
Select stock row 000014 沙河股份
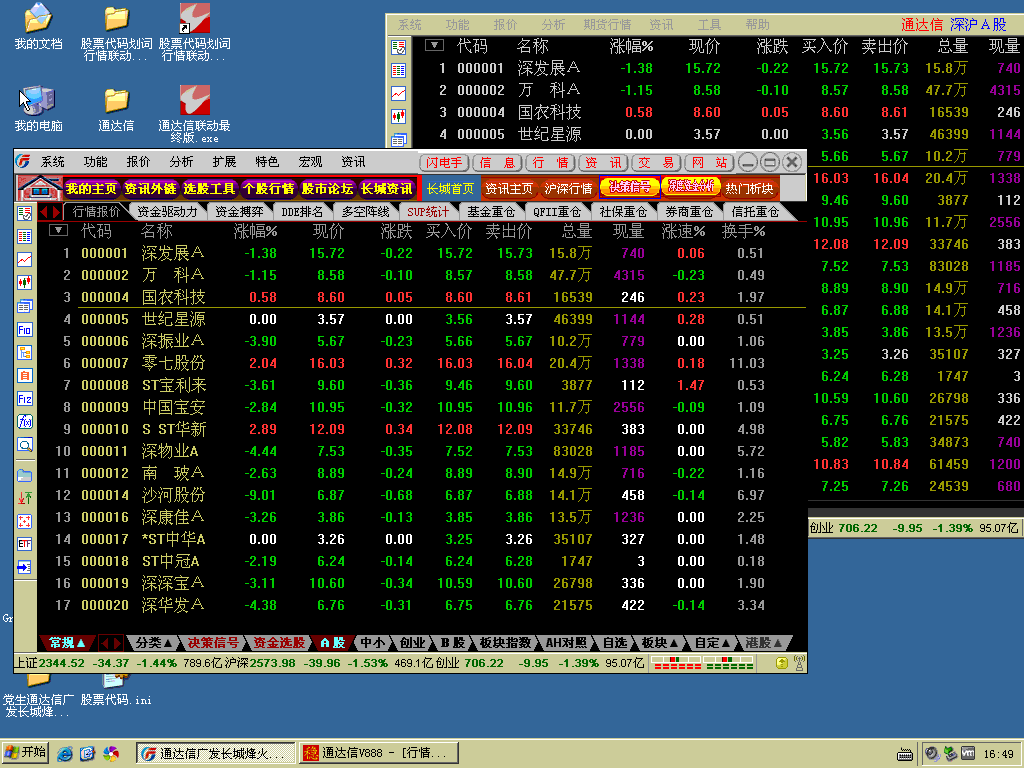[x=422, y=495]
